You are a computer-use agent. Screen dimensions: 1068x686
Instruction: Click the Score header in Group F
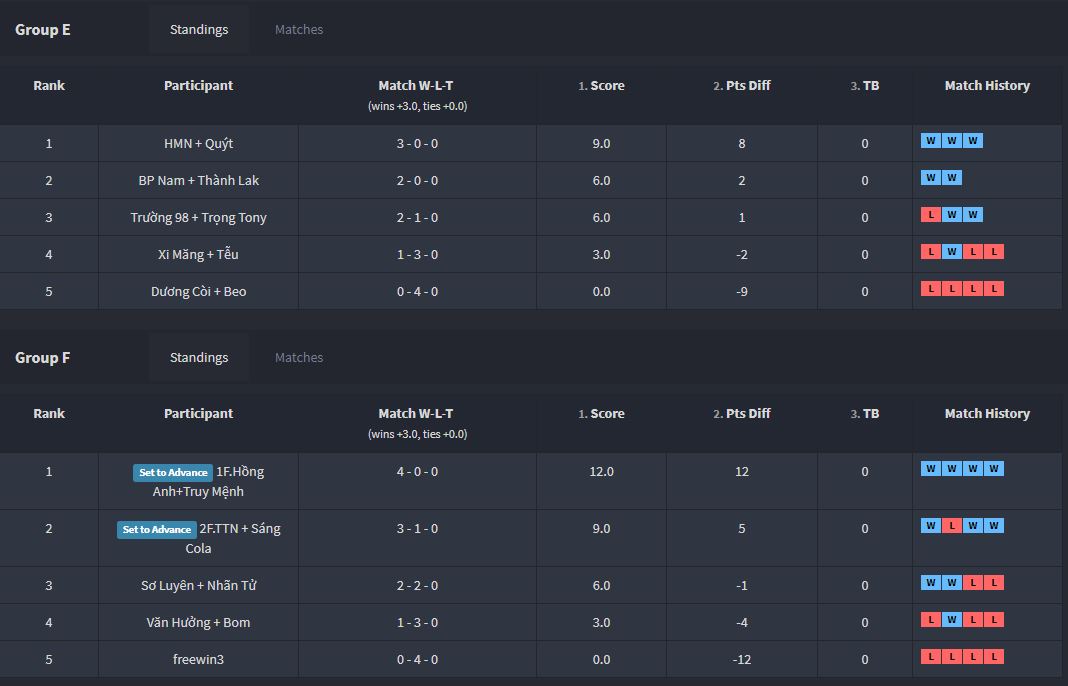tap(601, 414)
